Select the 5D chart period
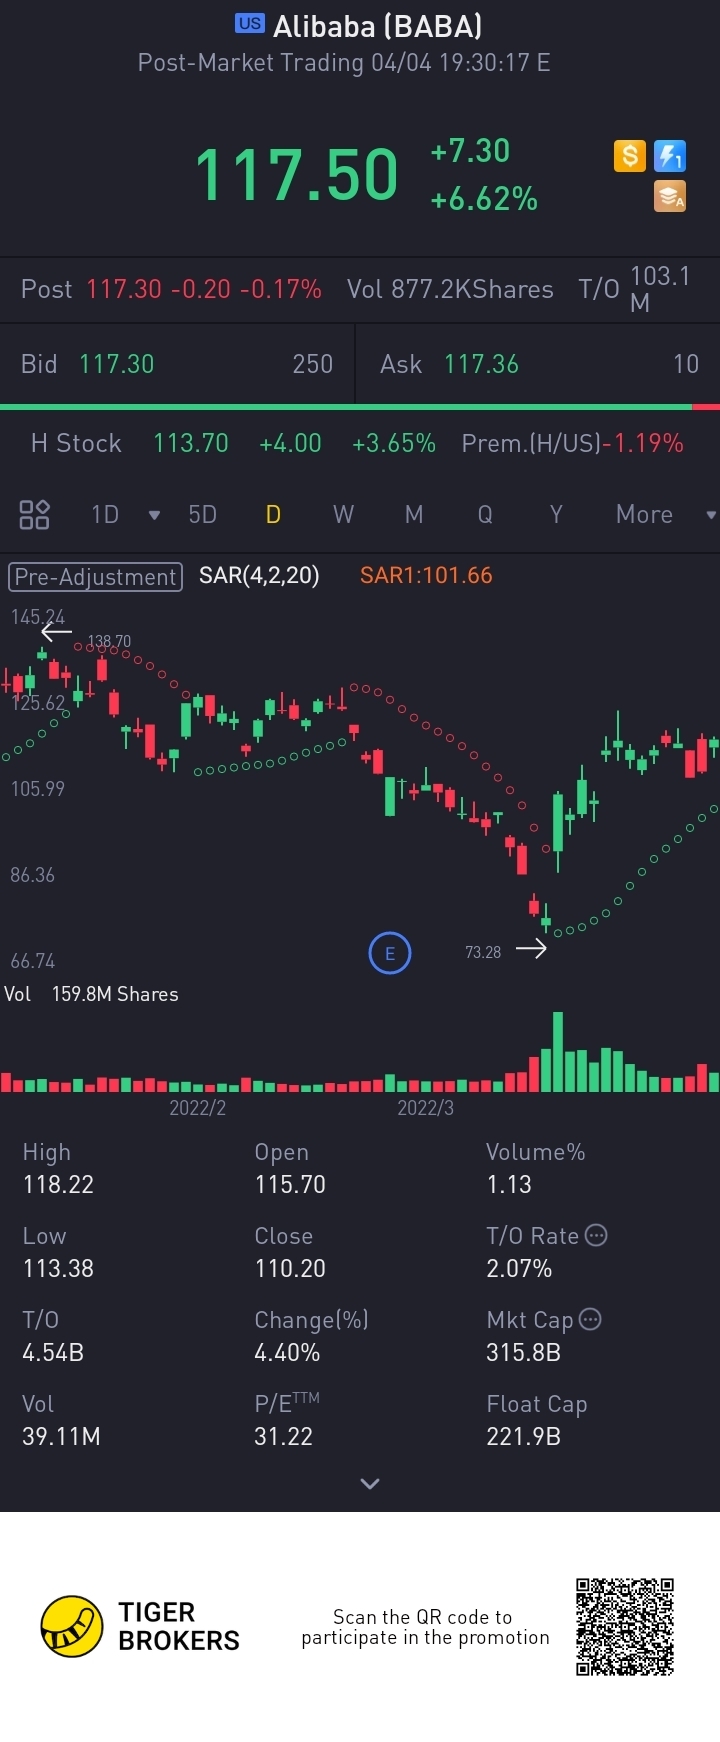This screenshot has width=720, height=1742. tap(202, 514)
